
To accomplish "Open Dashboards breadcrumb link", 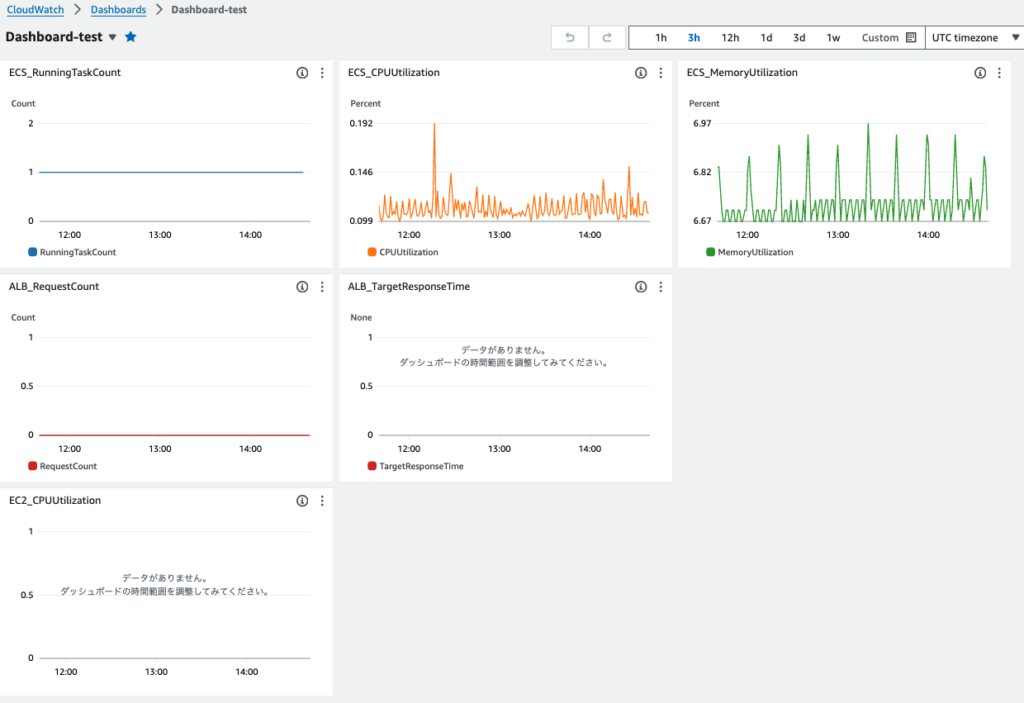I will tap(118, 10).
